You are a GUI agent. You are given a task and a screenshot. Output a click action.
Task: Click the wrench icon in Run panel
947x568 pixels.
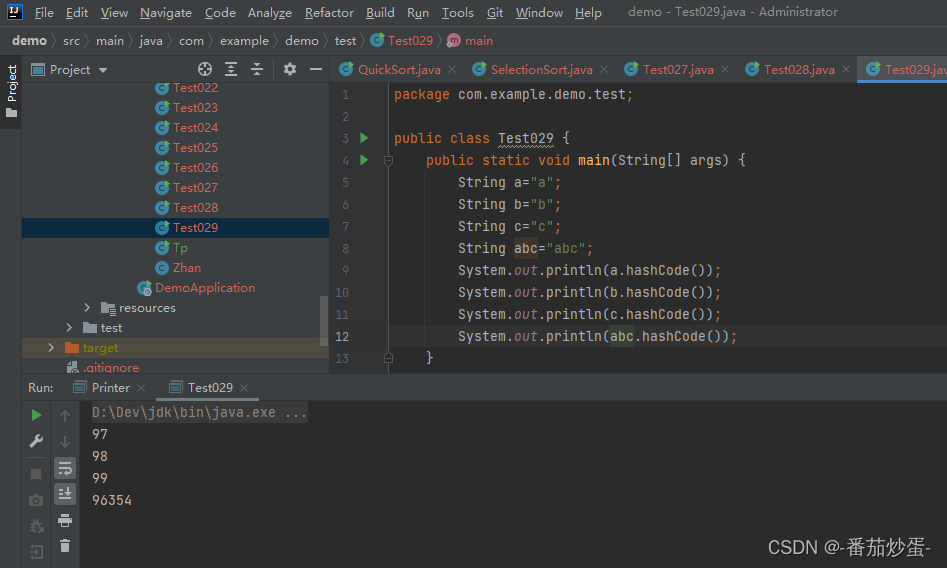pos(36,441)
